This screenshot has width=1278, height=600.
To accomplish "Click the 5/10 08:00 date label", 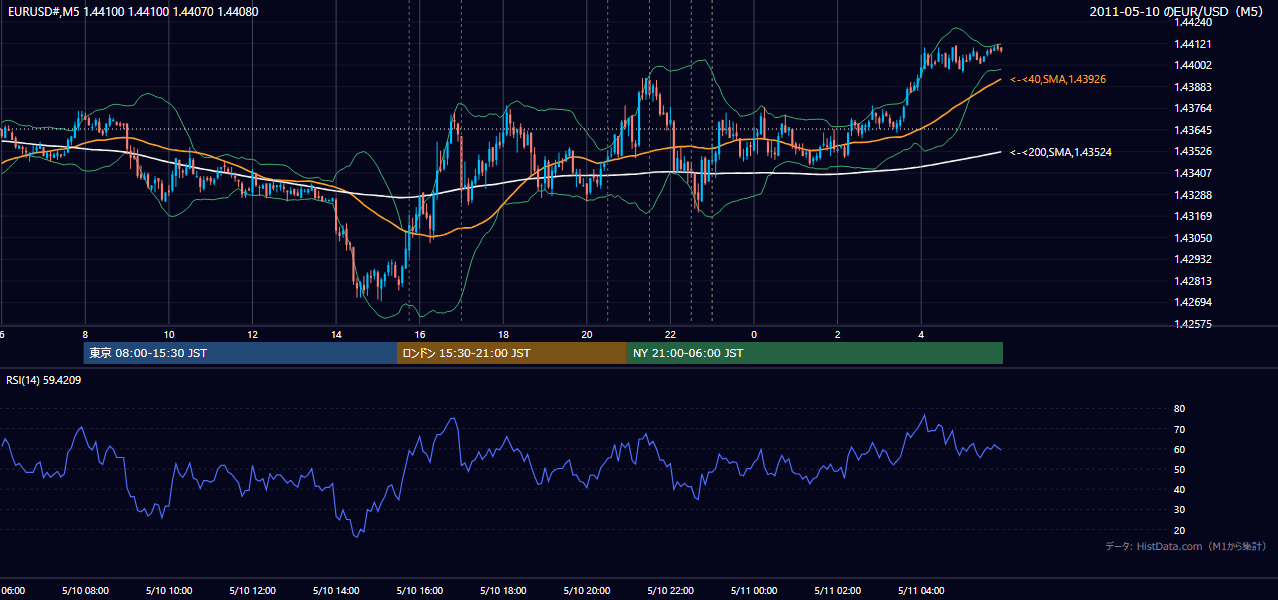I will point(84,590).
